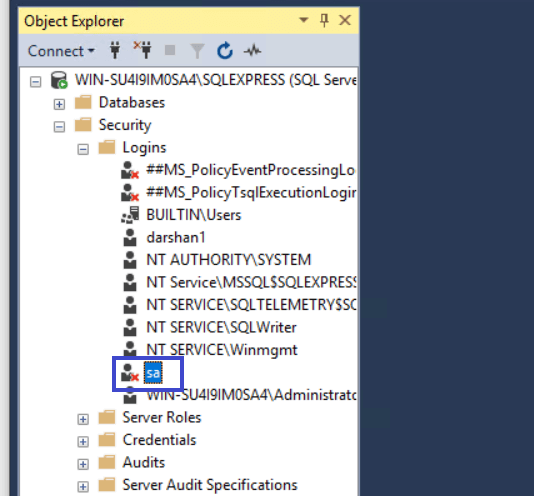
Task: Click the BUILTIN\Users group login icon
Action: coord(130,215)
